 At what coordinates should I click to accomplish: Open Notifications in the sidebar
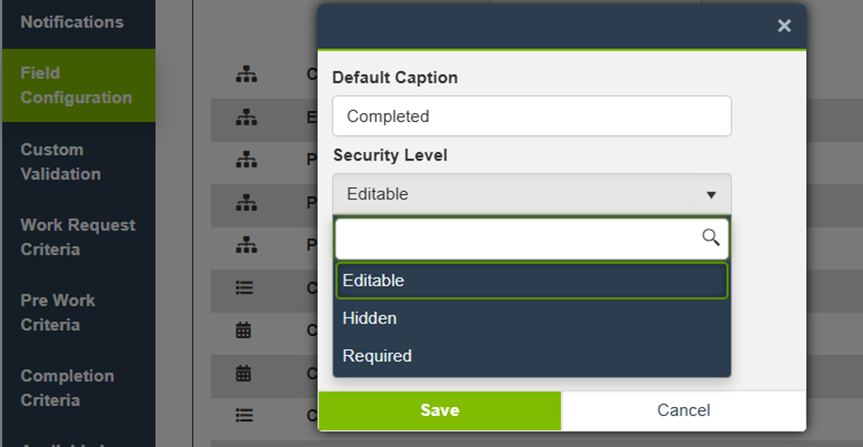coord(72,22)
